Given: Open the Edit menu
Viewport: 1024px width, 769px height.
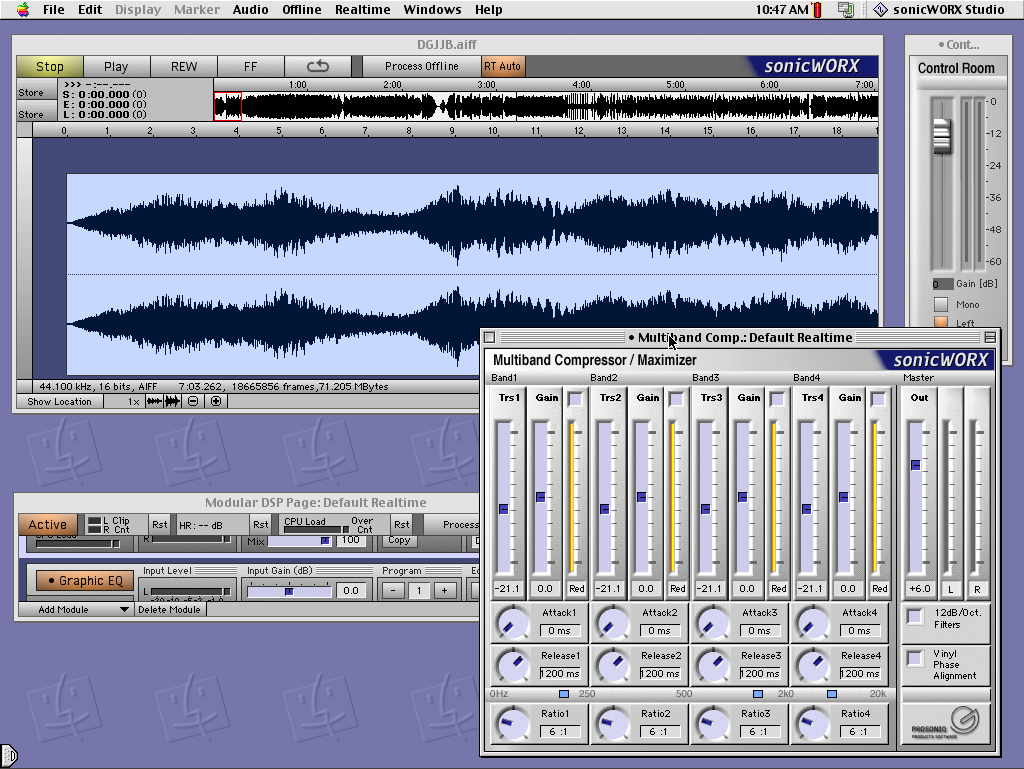Looking at the screenshot, I should tap(90, 9).
